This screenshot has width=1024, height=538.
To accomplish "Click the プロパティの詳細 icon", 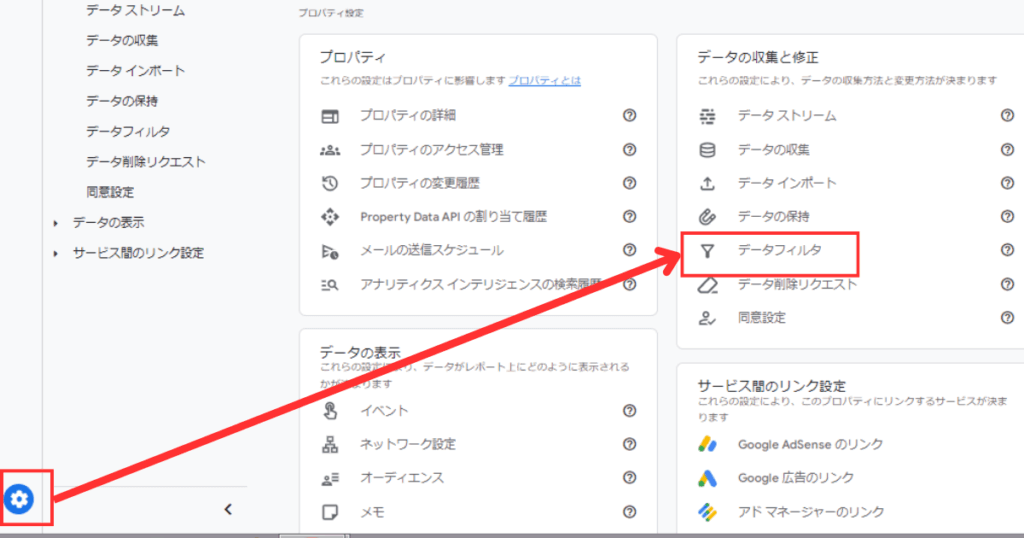I will (330, 116).
